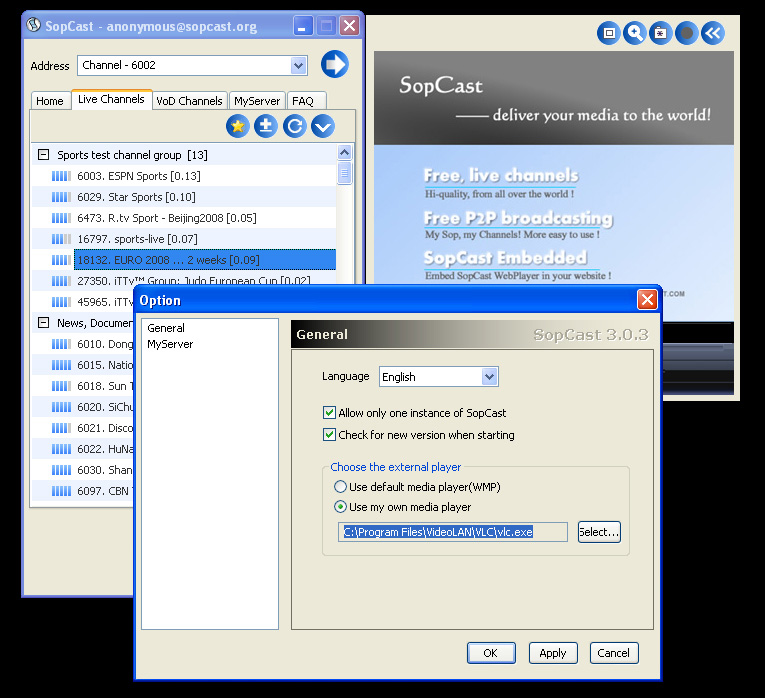This screenshot has width=765, height=698.
Task: Minimize the SopCast main window
Action: click(302, 25)
